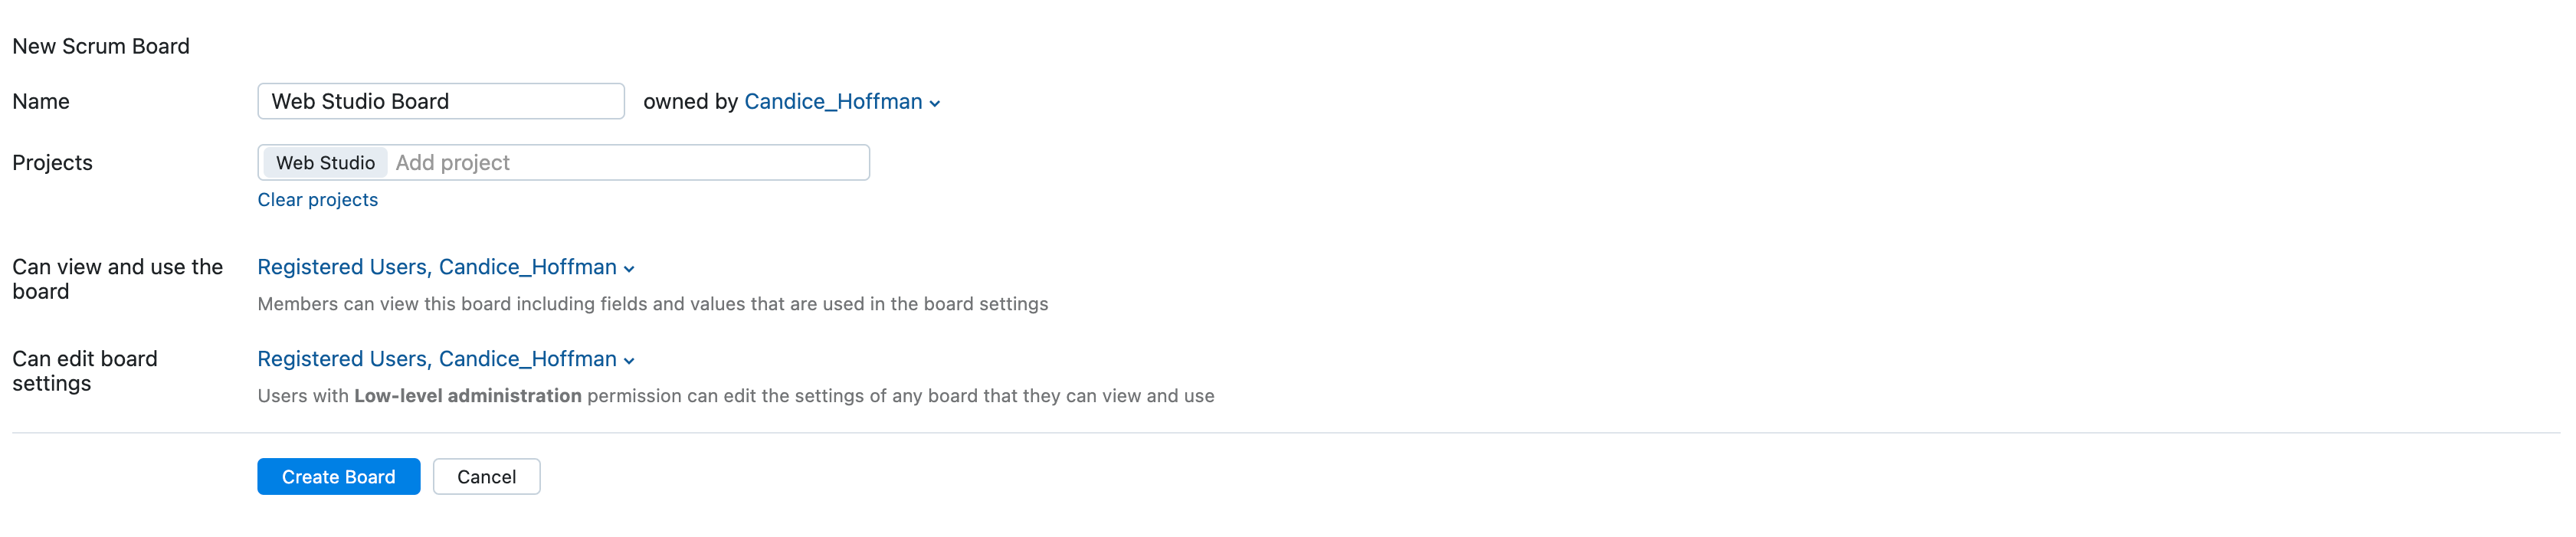The image size is (2576, 537).
Task: Click the bold Low-level administration text
Action: [467, 396]
